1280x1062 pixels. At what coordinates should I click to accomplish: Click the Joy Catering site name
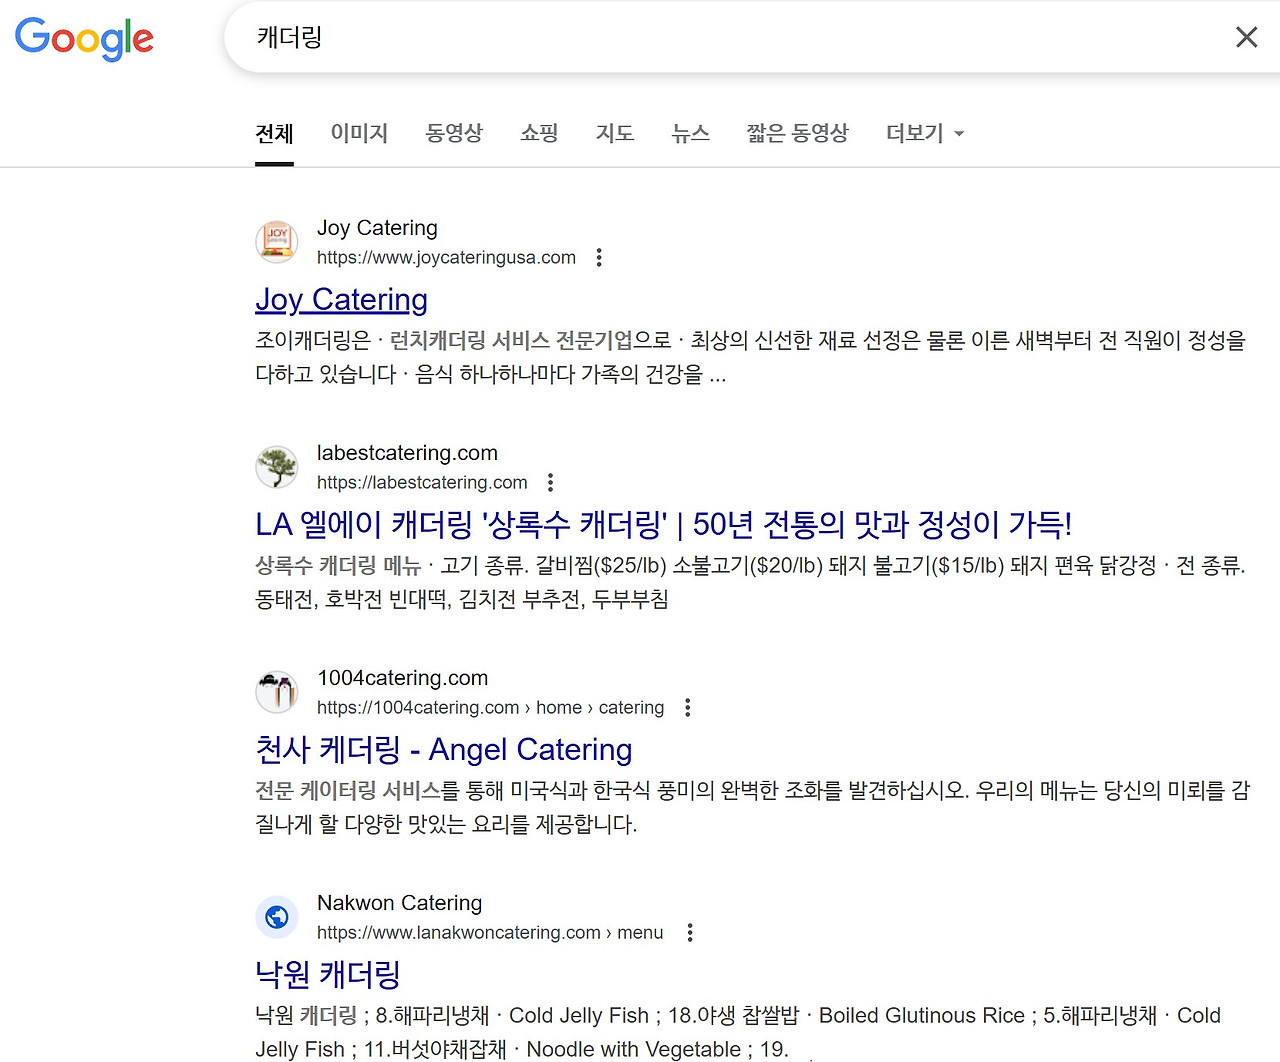[x=377, y=228]
